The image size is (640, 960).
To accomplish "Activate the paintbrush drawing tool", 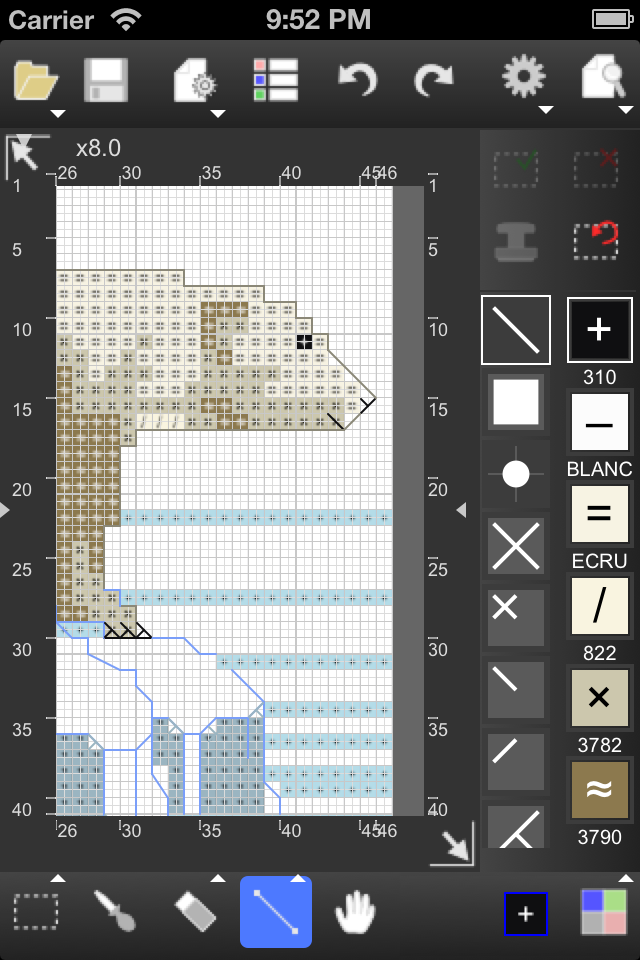I will pyautogui.click(x=115, y=911).
